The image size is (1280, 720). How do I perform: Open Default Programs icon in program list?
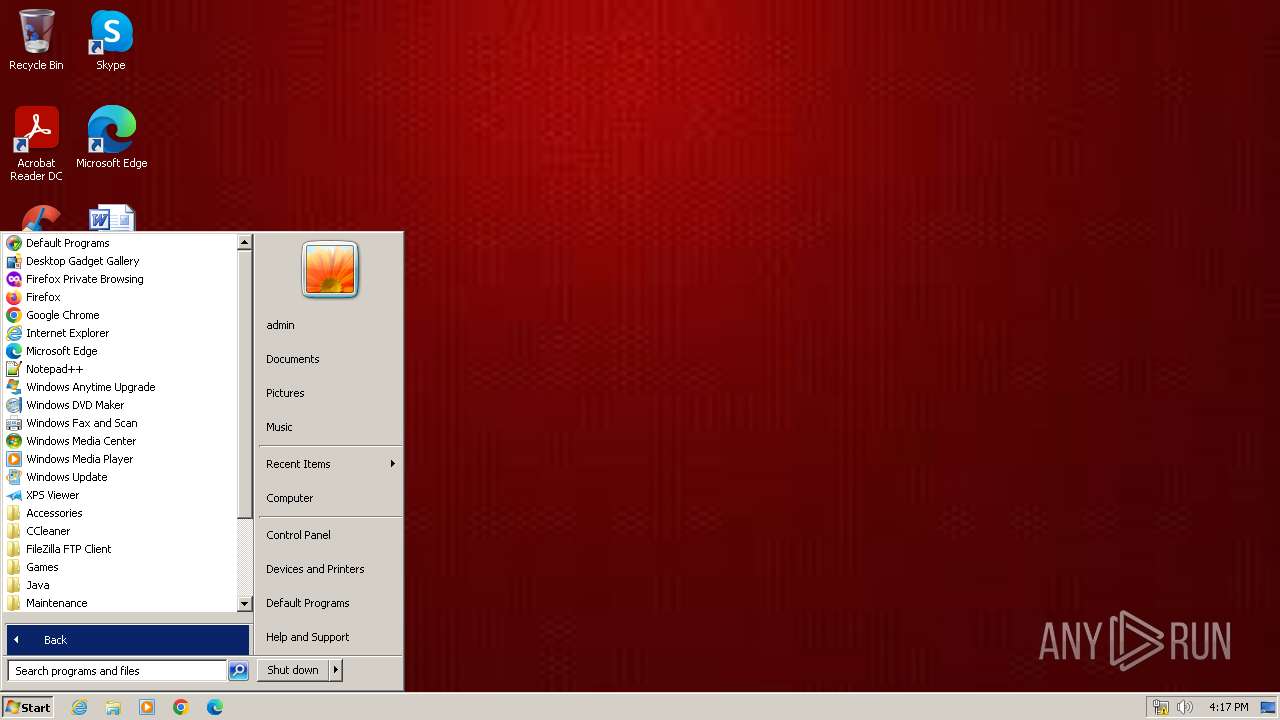[14, 243]
